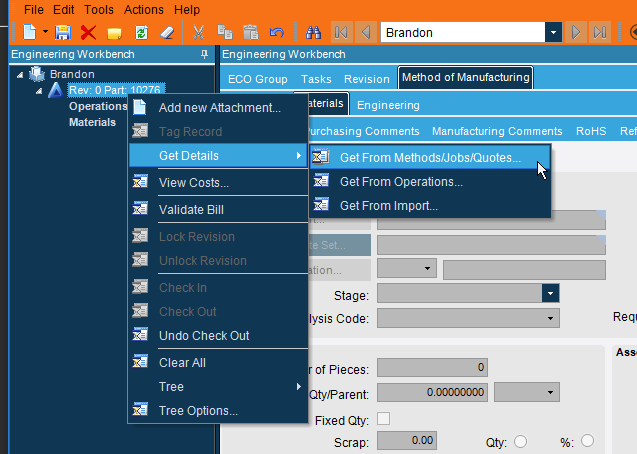Select Operations in the tree
The height and width of the screenshot is (454, 637).
pos(98,106)
